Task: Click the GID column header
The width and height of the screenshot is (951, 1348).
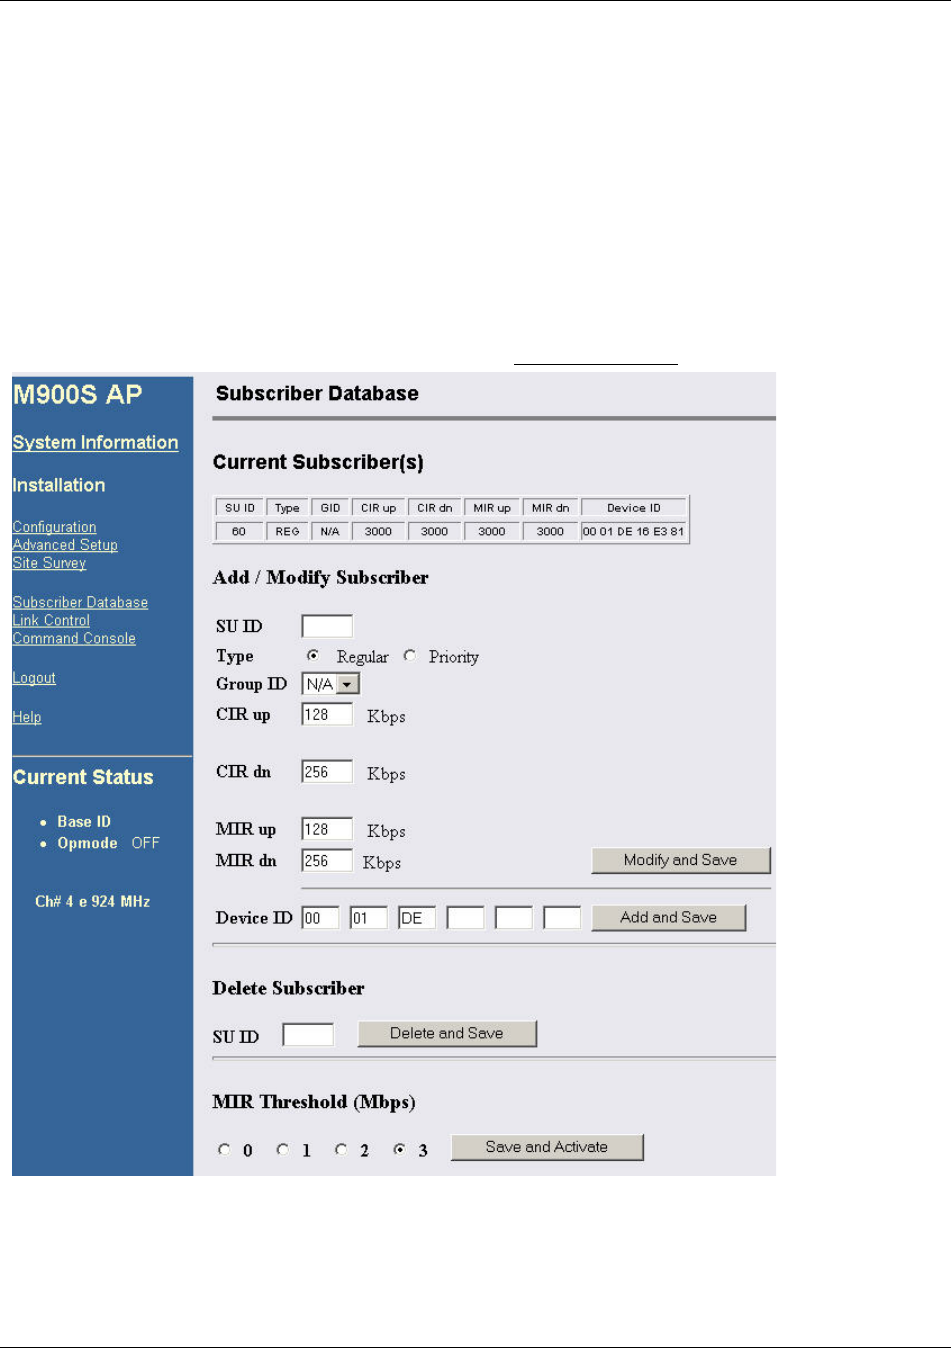Action: 330,508
